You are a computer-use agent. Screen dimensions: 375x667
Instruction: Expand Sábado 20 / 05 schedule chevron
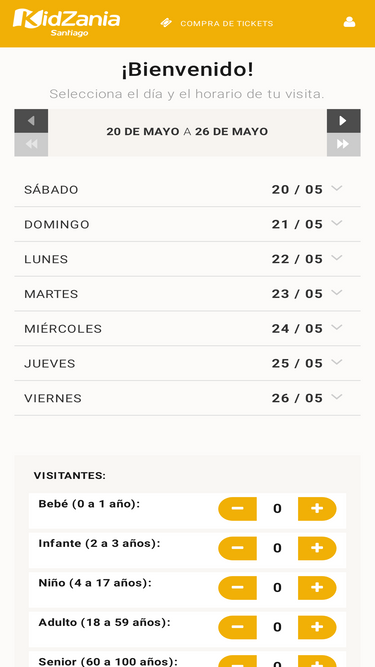click(337, 188)
